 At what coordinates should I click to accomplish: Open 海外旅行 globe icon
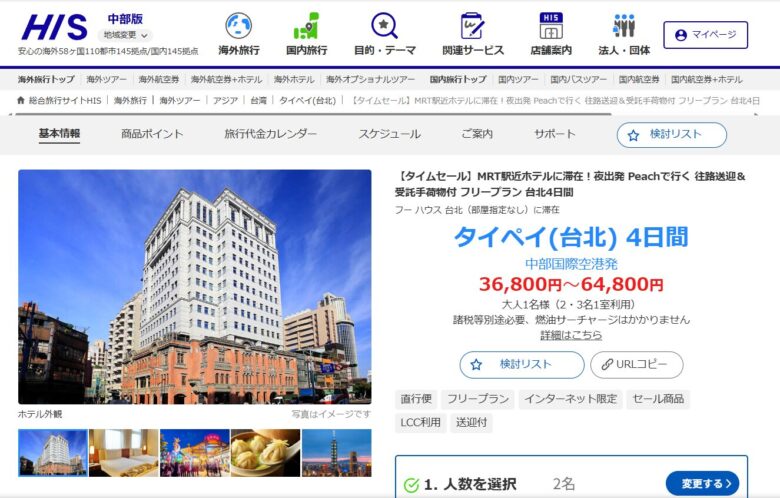coord(238,27)
